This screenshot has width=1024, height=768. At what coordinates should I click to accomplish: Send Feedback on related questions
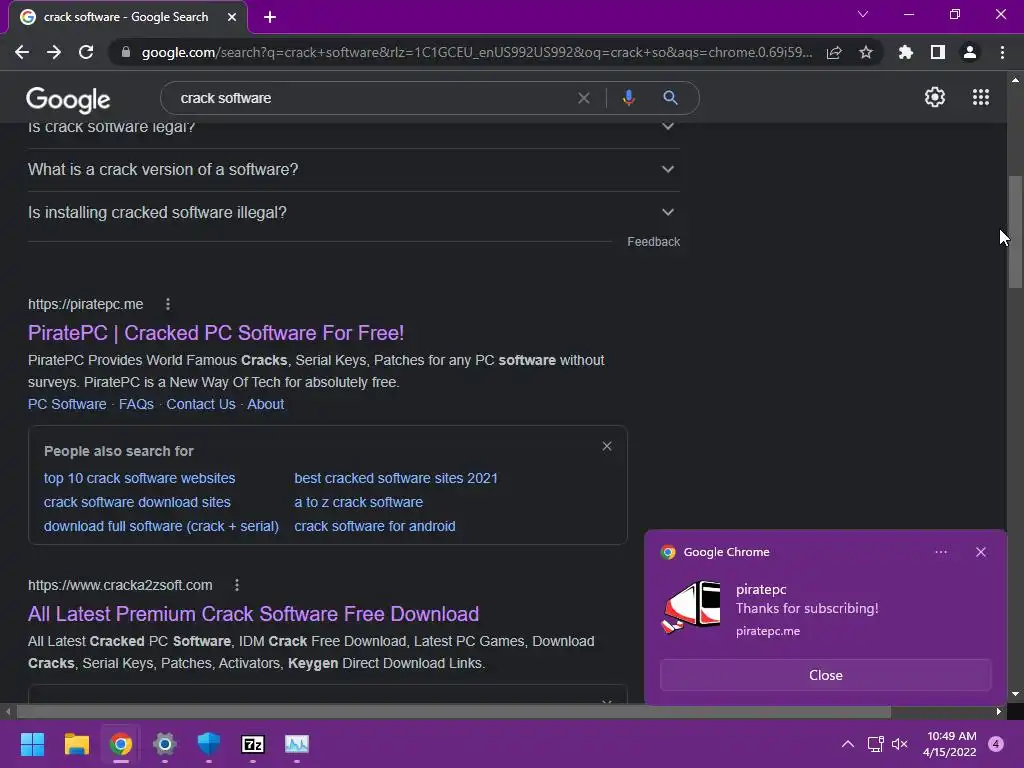coord(654,242)
